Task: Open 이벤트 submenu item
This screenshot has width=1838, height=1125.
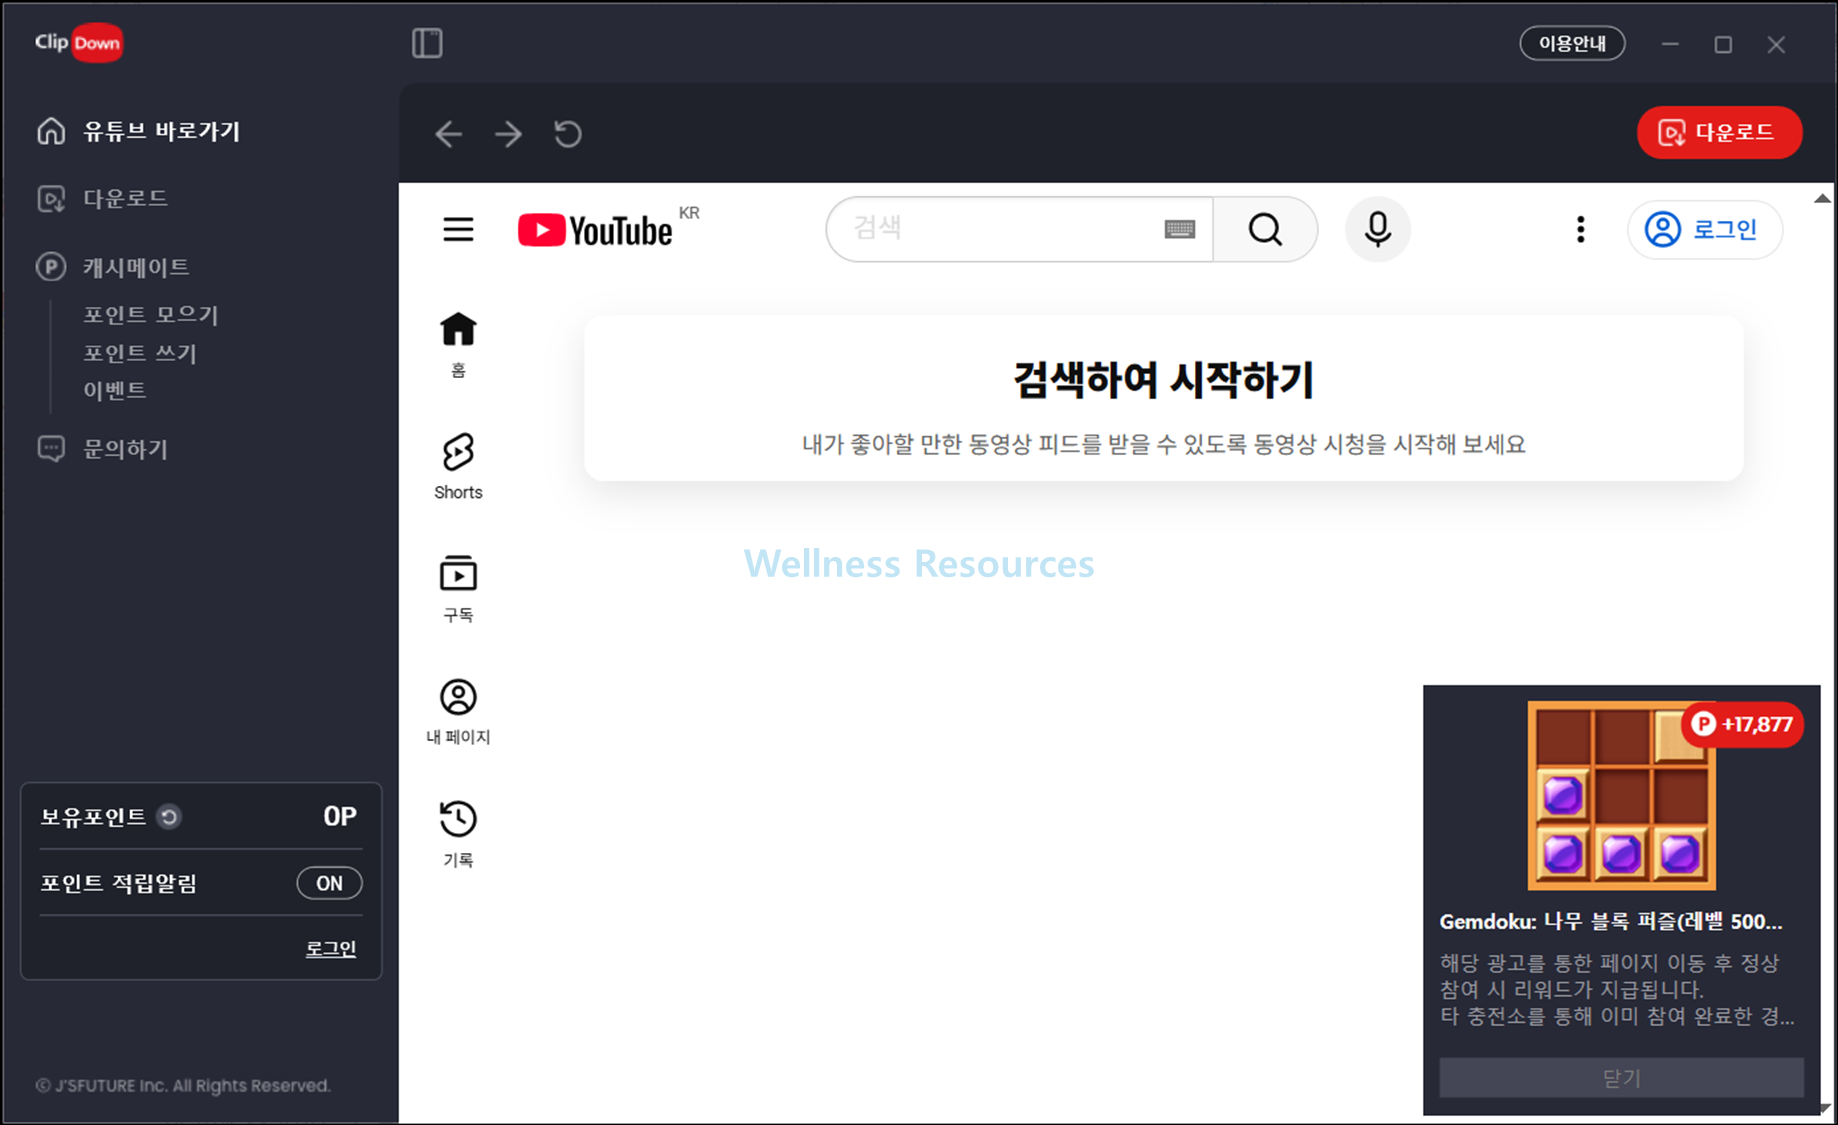Action: (114, 390)
